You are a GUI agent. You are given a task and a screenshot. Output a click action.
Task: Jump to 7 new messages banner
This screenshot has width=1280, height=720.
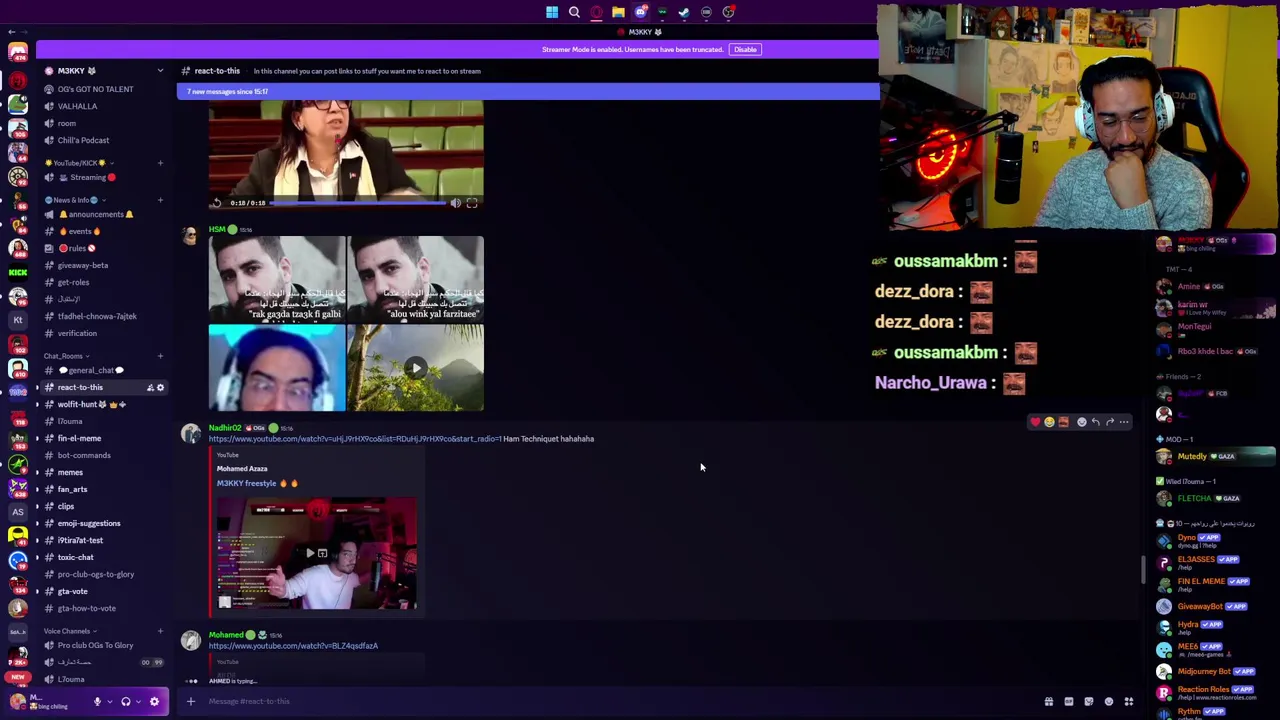(x=528, y=92)
